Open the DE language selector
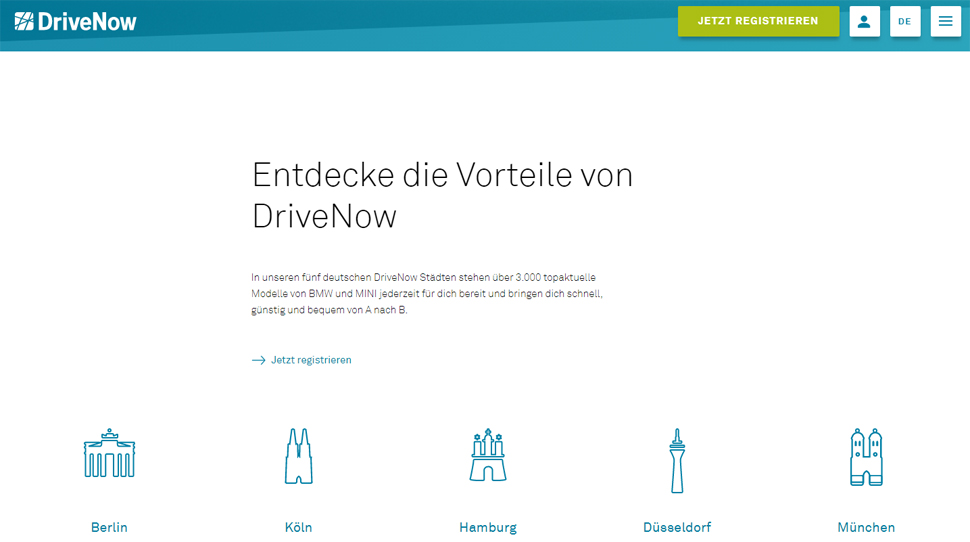This screenshot has width=970, height=542. pos(905,22)
